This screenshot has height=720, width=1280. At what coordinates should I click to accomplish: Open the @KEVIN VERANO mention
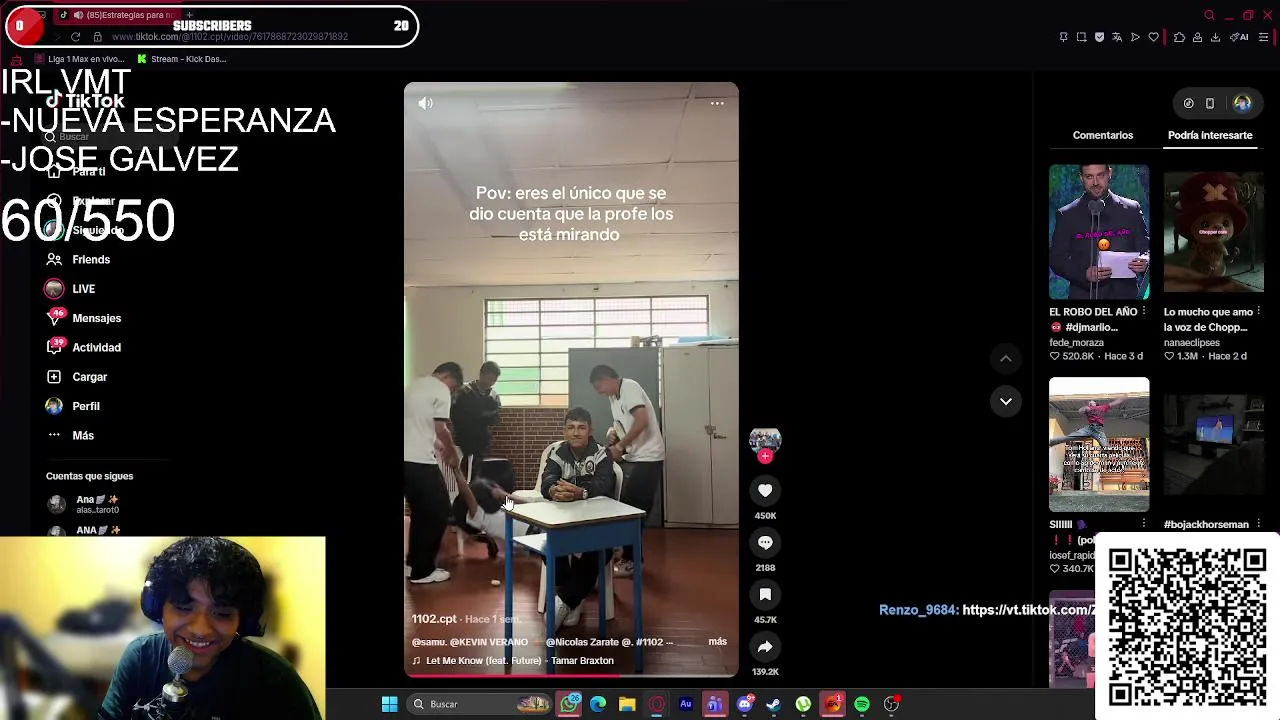click(488, 642)
